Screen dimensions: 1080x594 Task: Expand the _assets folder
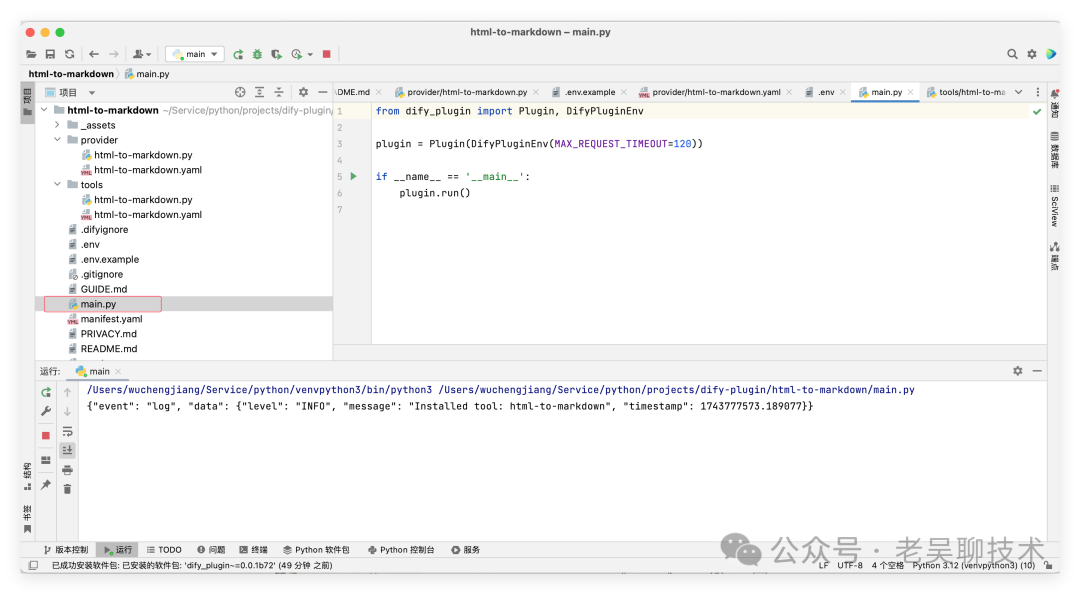click(x=57, y=125)
